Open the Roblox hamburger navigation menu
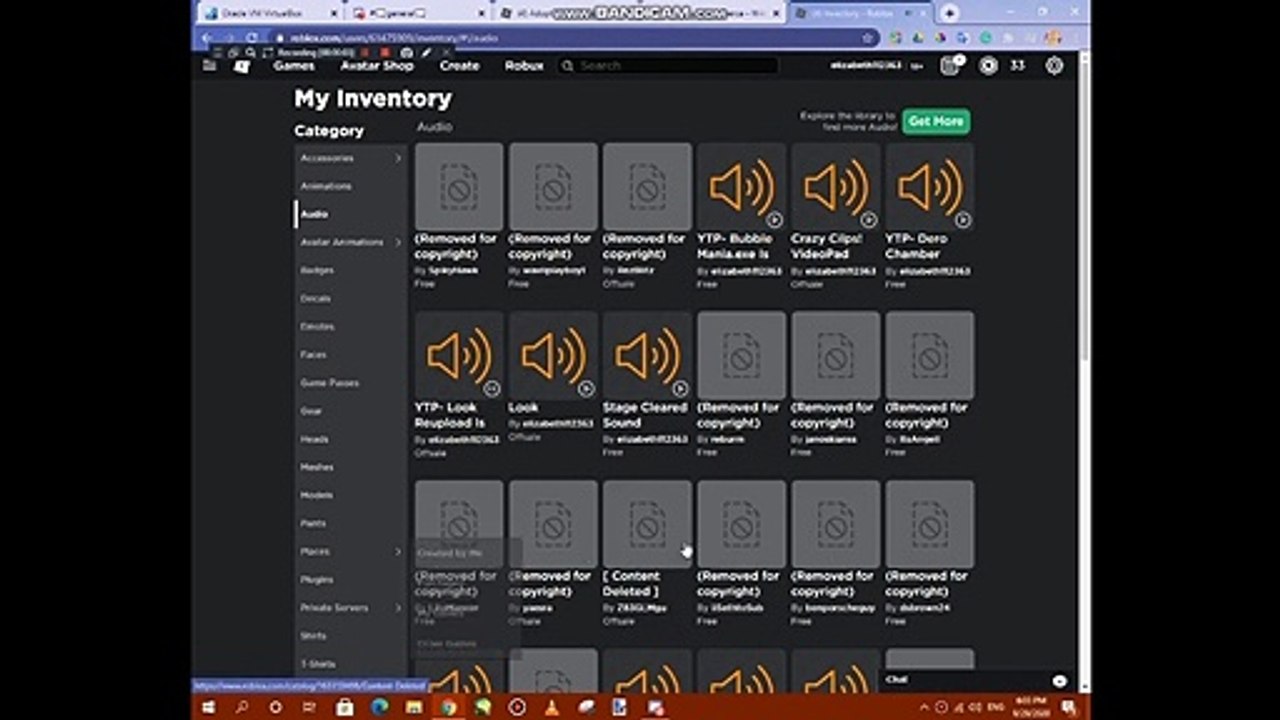 coord(209,65)
